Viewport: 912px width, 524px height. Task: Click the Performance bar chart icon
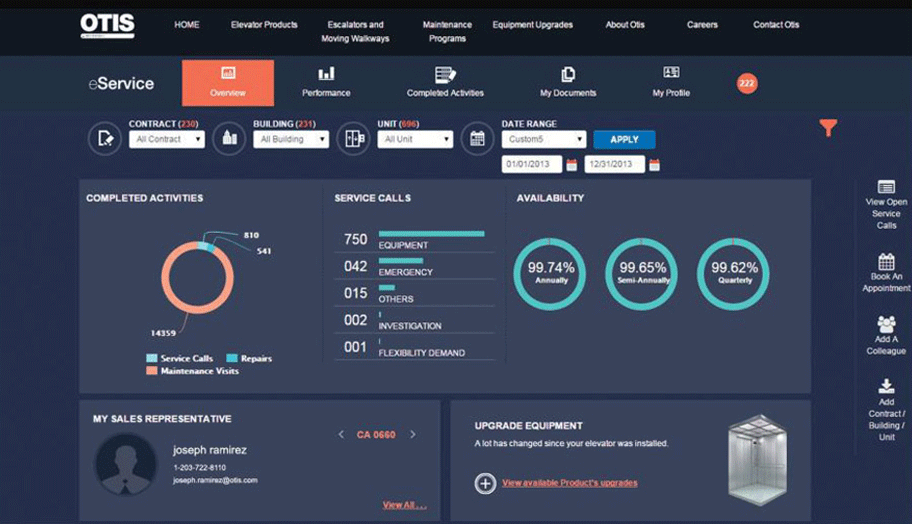[326, 73]
